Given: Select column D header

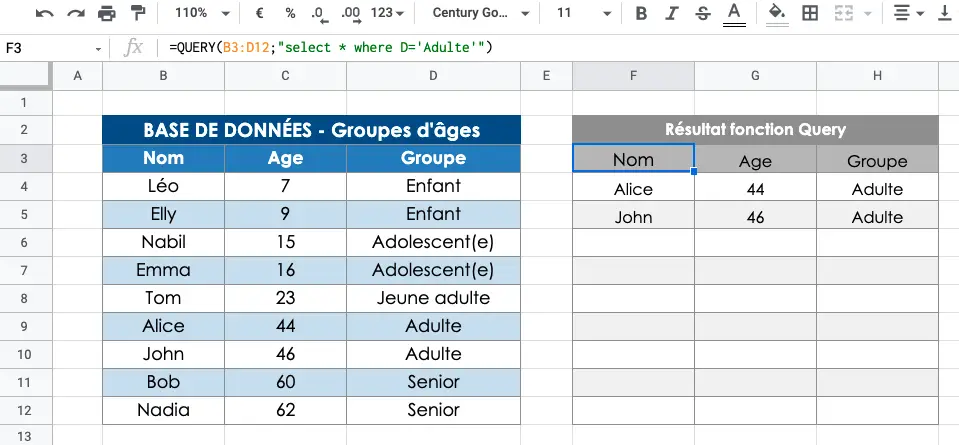Looking at the screenshot, I should click(x=433, y=76).
